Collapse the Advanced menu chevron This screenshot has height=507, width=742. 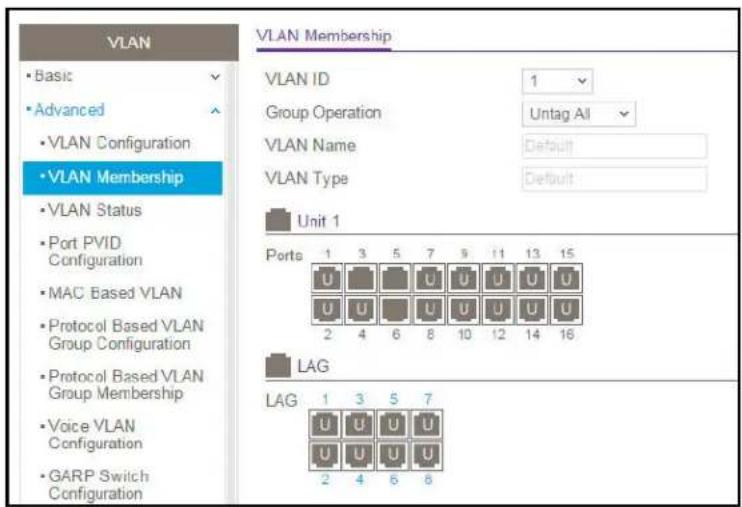pyautogui.click(x=215, y=111)
